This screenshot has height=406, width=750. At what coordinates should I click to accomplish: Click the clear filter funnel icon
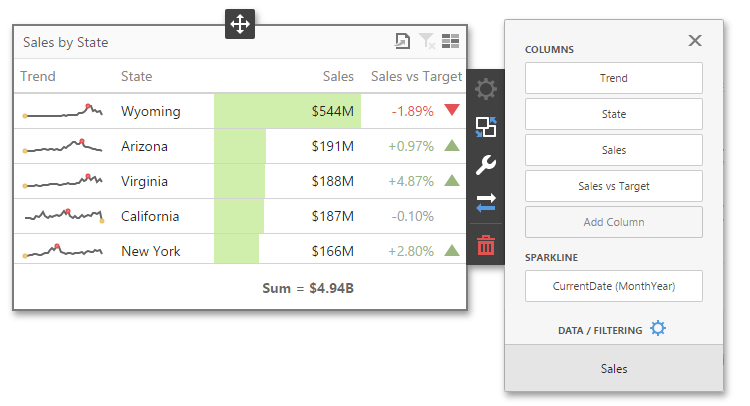[x=427, y=41]
